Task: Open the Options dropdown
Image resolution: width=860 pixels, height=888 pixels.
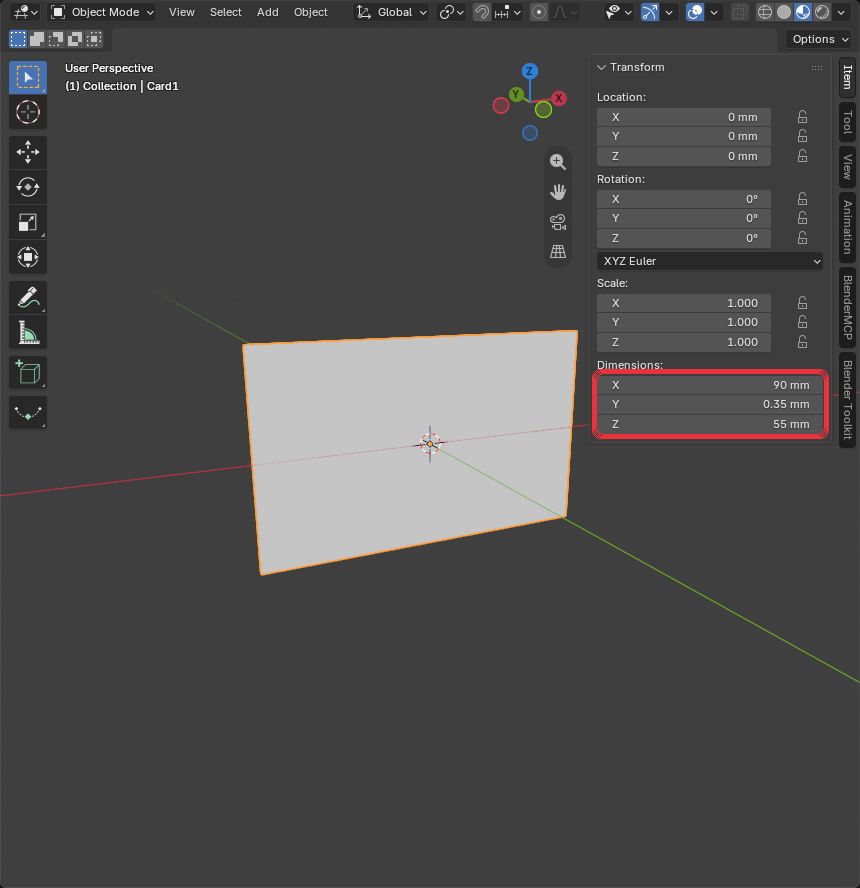Action: click(x=819, y=39)
